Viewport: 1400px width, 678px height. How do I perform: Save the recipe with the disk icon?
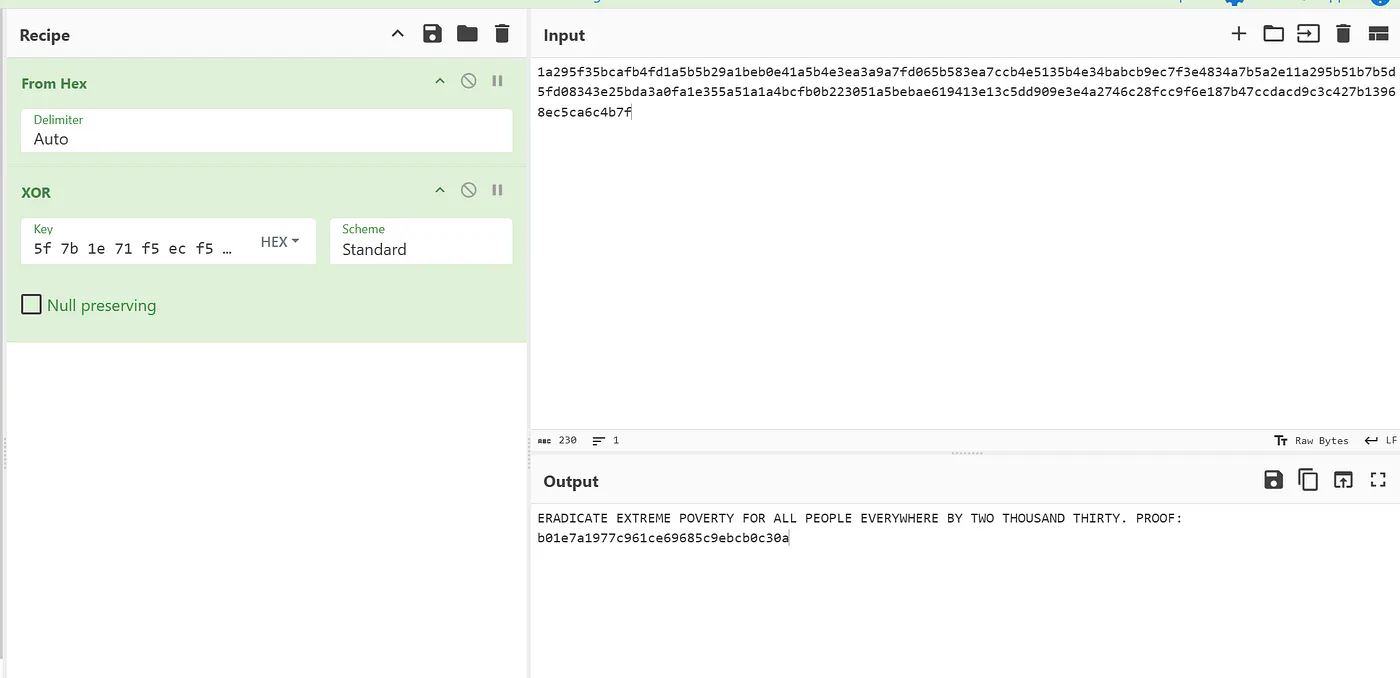point(432,34)
